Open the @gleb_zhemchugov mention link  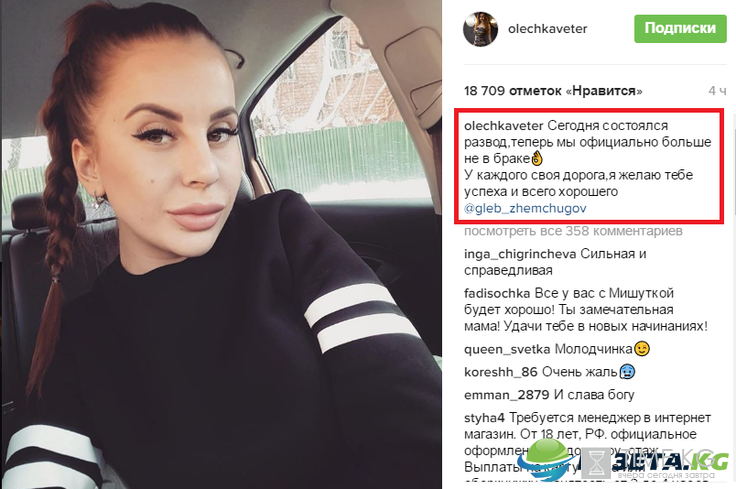[x=525, y=208]
